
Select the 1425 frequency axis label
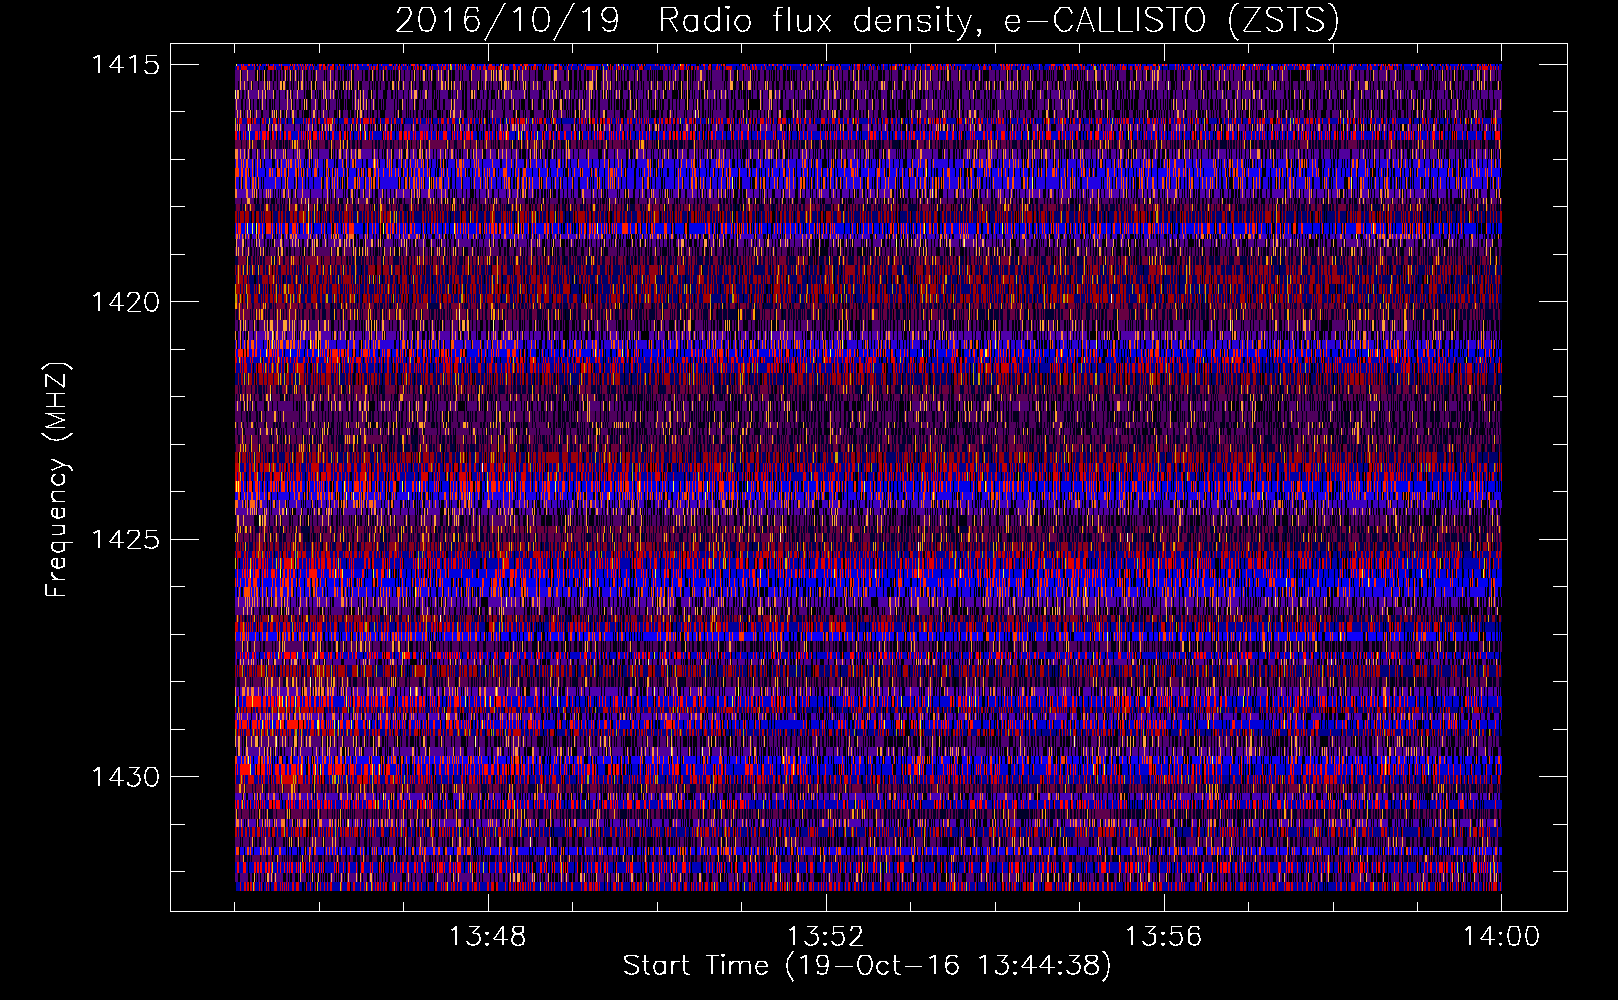[x=125, y=540]
